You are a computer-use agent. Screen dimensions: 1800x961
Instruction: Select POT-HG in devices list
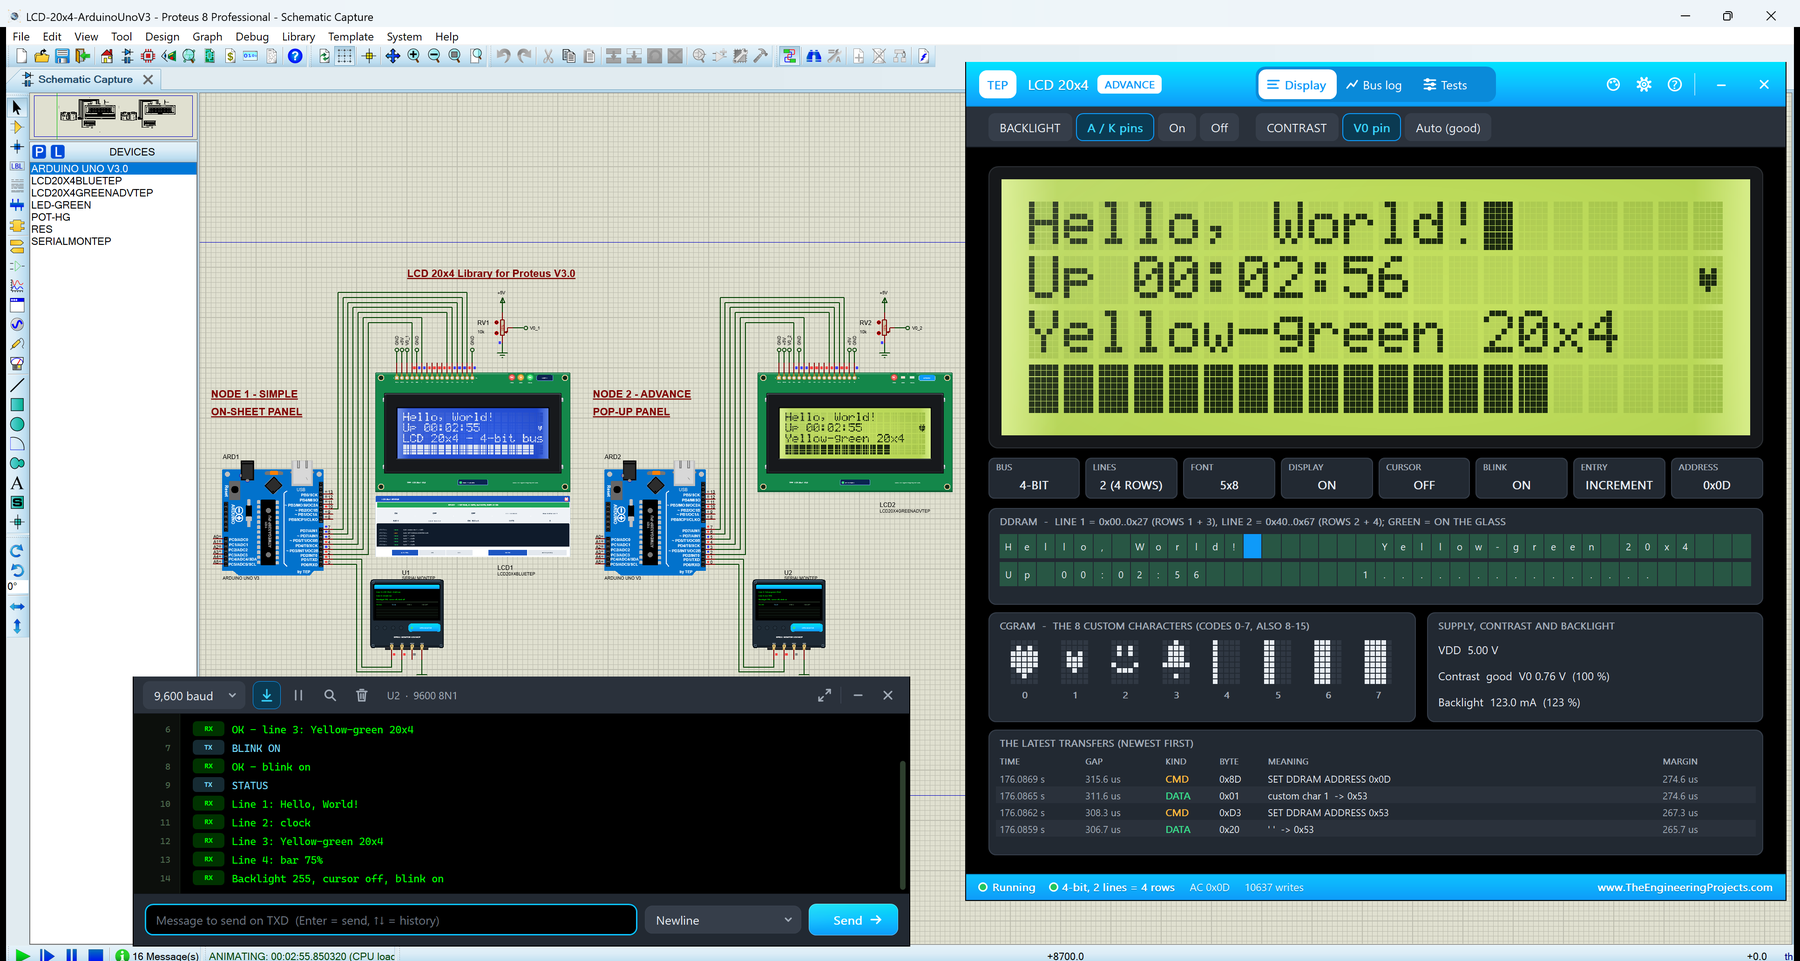[x=51, y=217]
